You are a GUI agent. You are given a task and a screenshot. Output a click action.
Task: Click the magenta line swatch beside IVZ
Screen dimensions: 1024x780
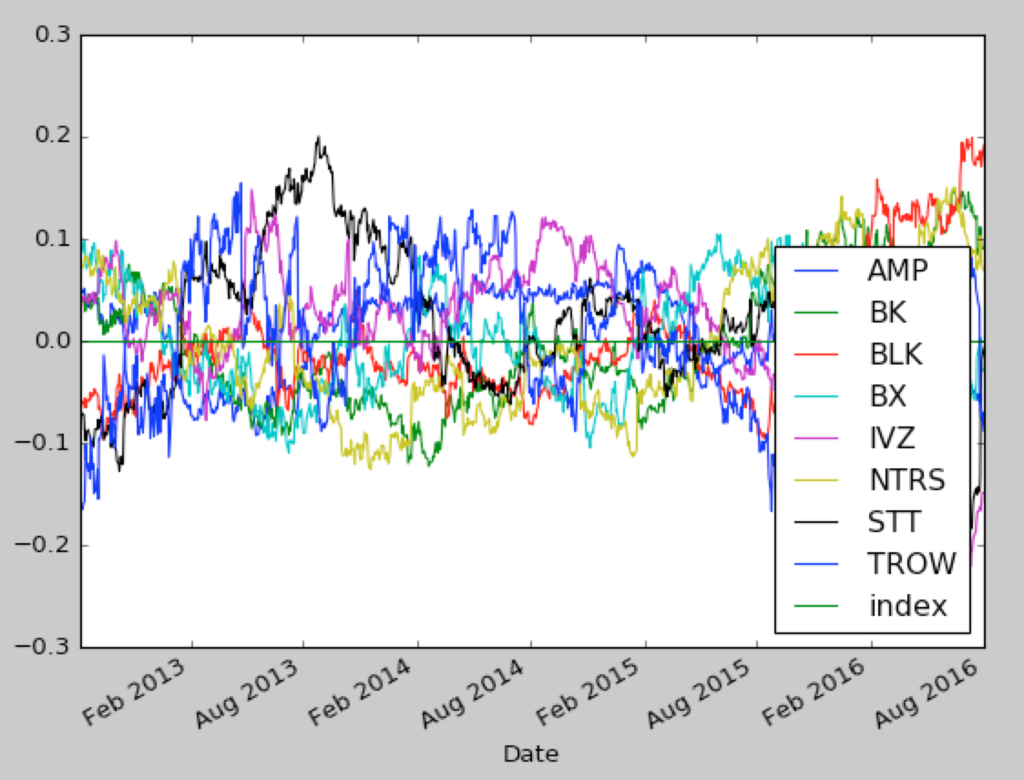coord(816,438)
